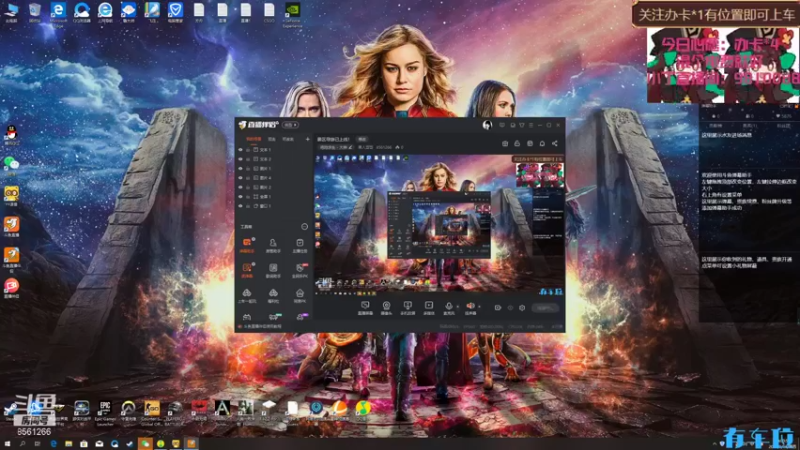Hide the 图片4 source with eye icon

click(240, 178)
